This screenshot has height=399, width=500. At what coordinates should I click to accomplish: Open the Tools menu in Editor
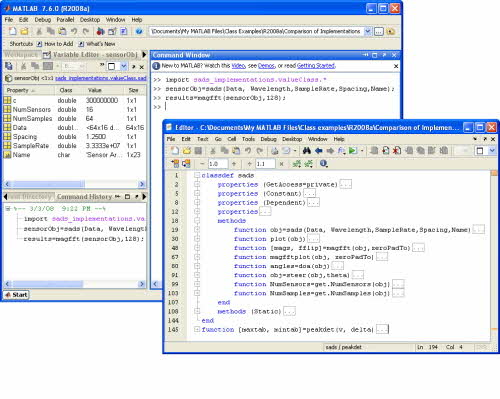point(248,139)
